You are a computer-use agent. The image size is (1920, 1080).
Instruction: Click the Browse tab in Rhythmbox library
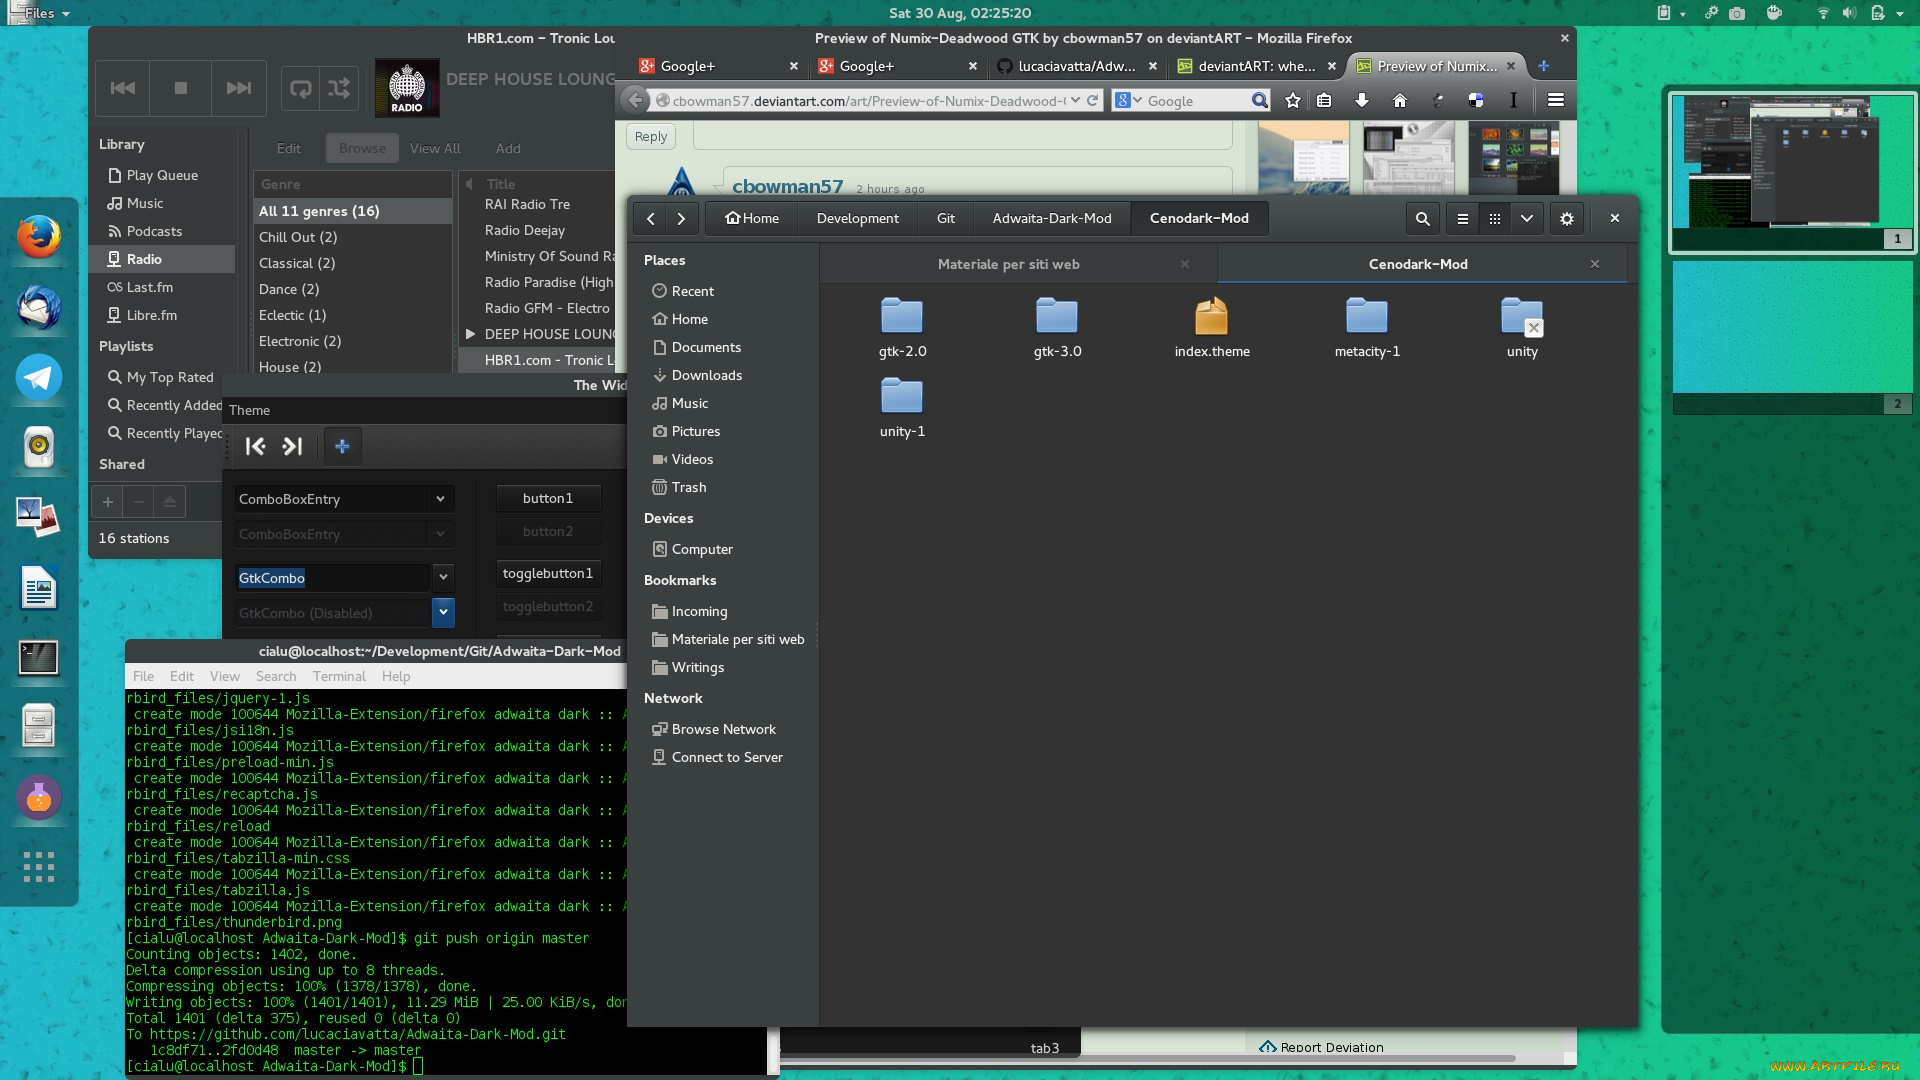[x=360, y=146]
